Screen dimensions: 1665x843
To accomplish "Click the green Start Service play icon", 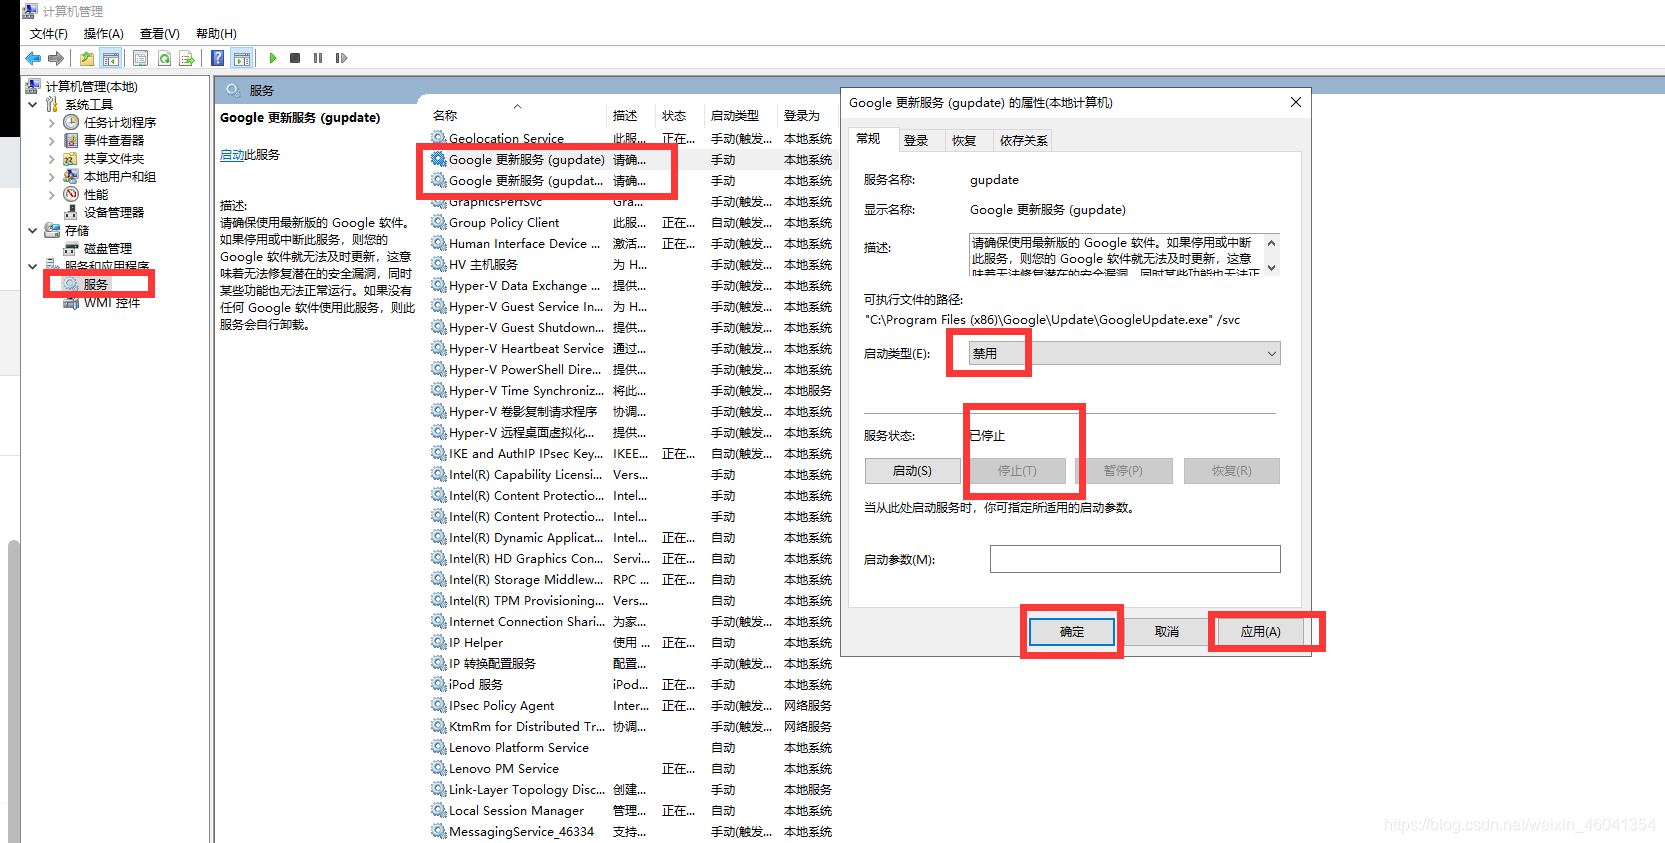I will [272, 58].
